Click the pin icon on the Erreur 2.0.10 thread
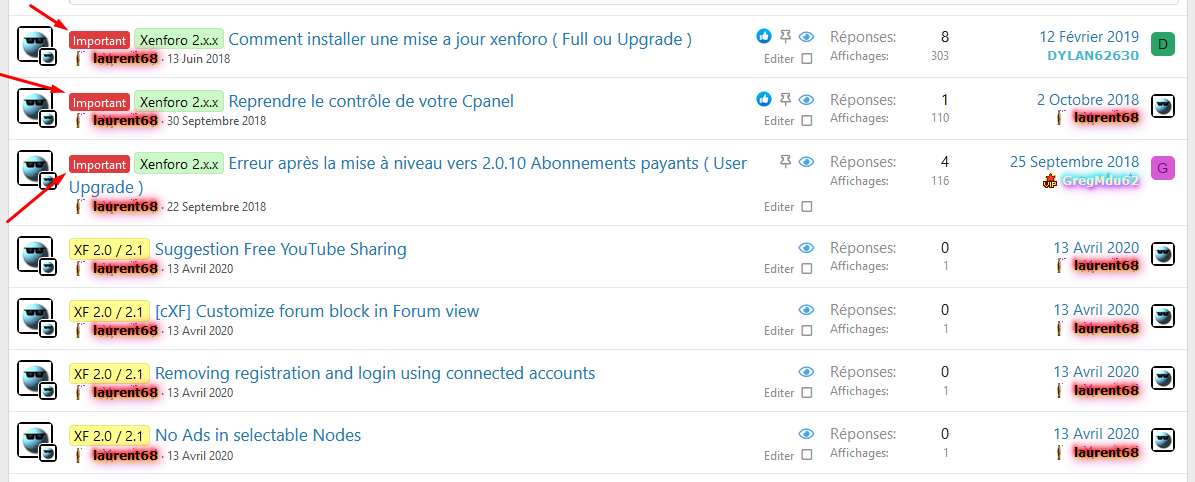1195x482 pixels. [x=786, y=161]
